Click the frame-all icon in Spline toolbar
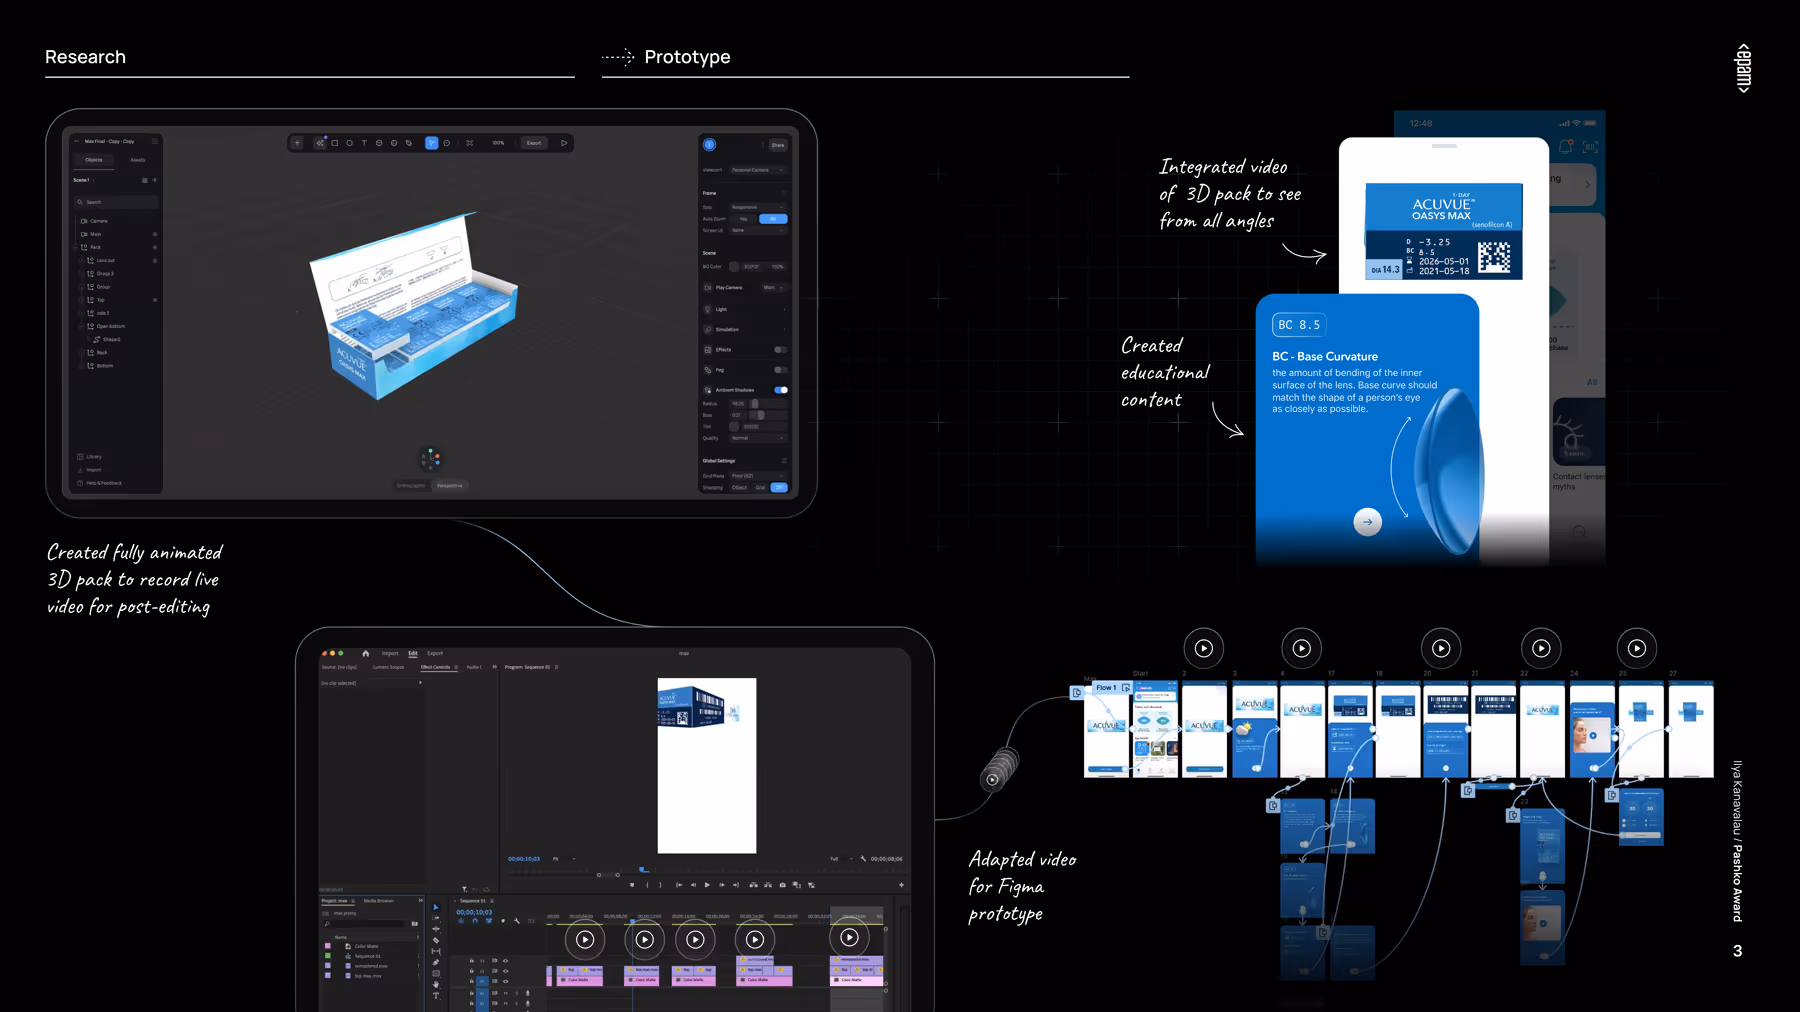 (x=469, y=143)
